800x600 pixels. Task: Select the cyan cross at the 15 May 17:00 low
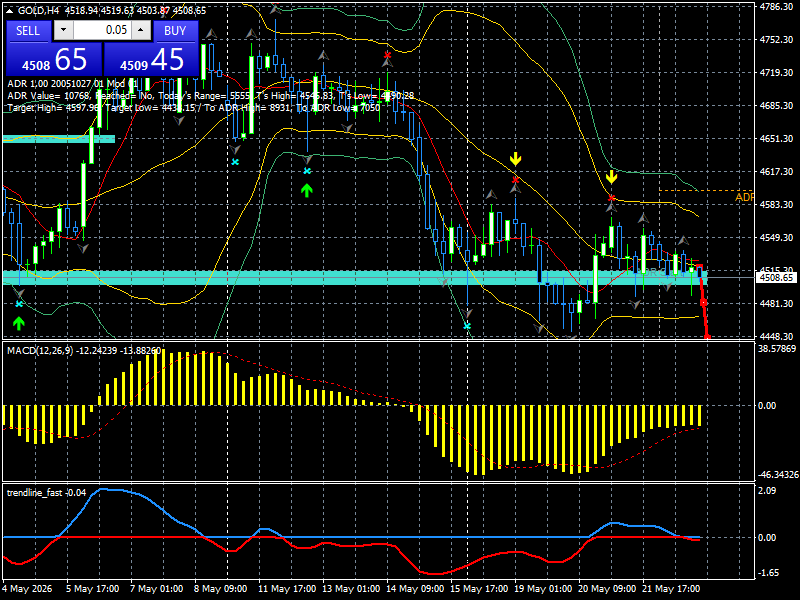467,326
